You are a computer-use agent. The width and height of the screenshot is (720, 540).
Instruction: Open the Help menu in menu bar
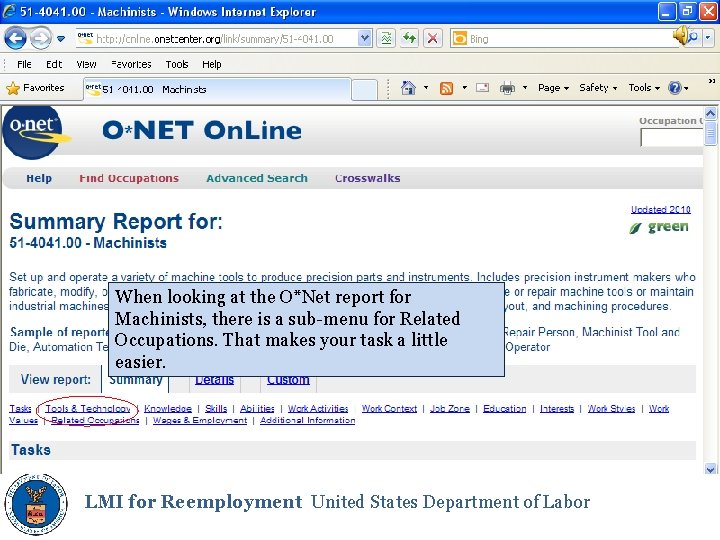click(212, 64)
